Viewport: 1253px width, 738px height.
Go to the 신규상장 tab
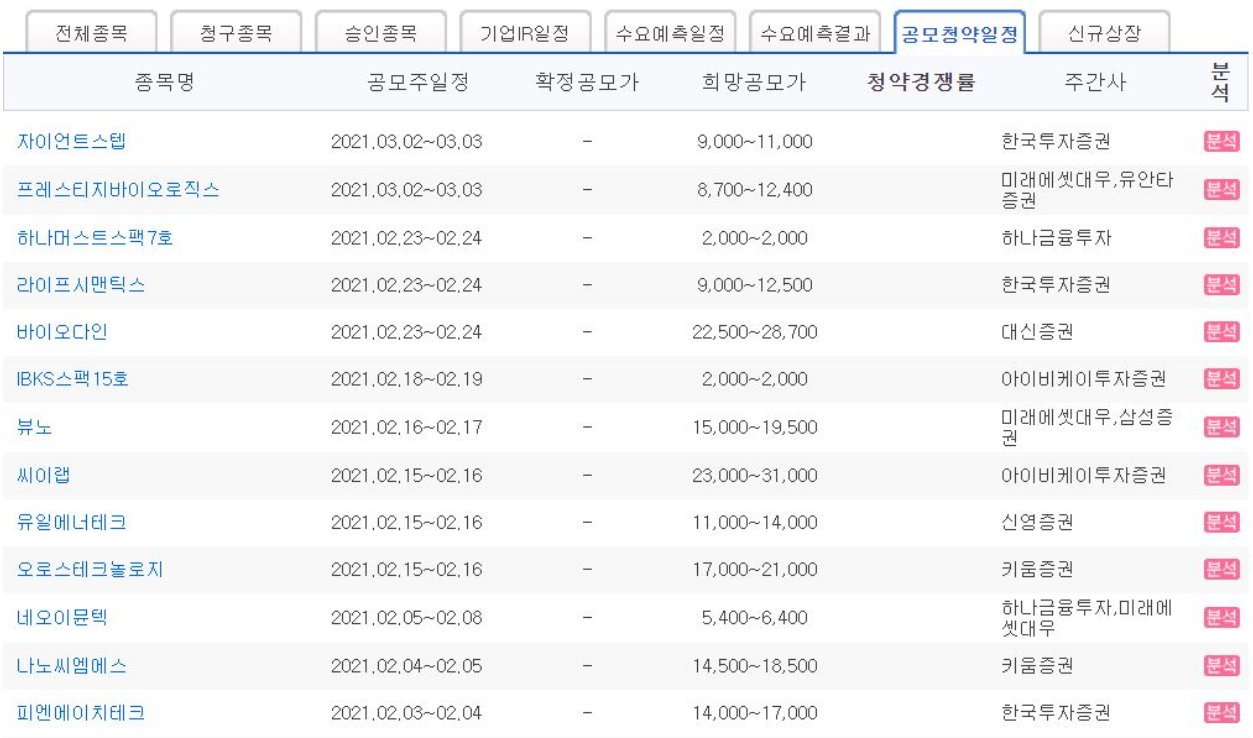point(1105,34)
